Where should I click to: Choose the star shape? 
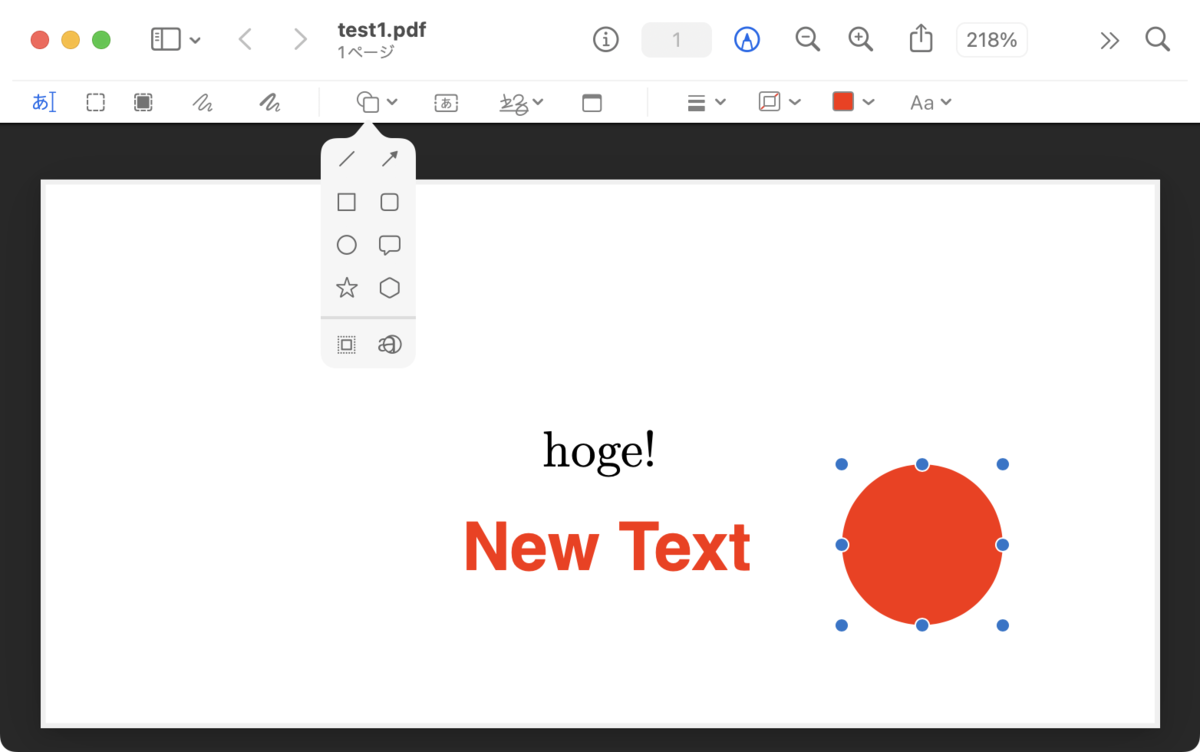click(x=347, y=288)
